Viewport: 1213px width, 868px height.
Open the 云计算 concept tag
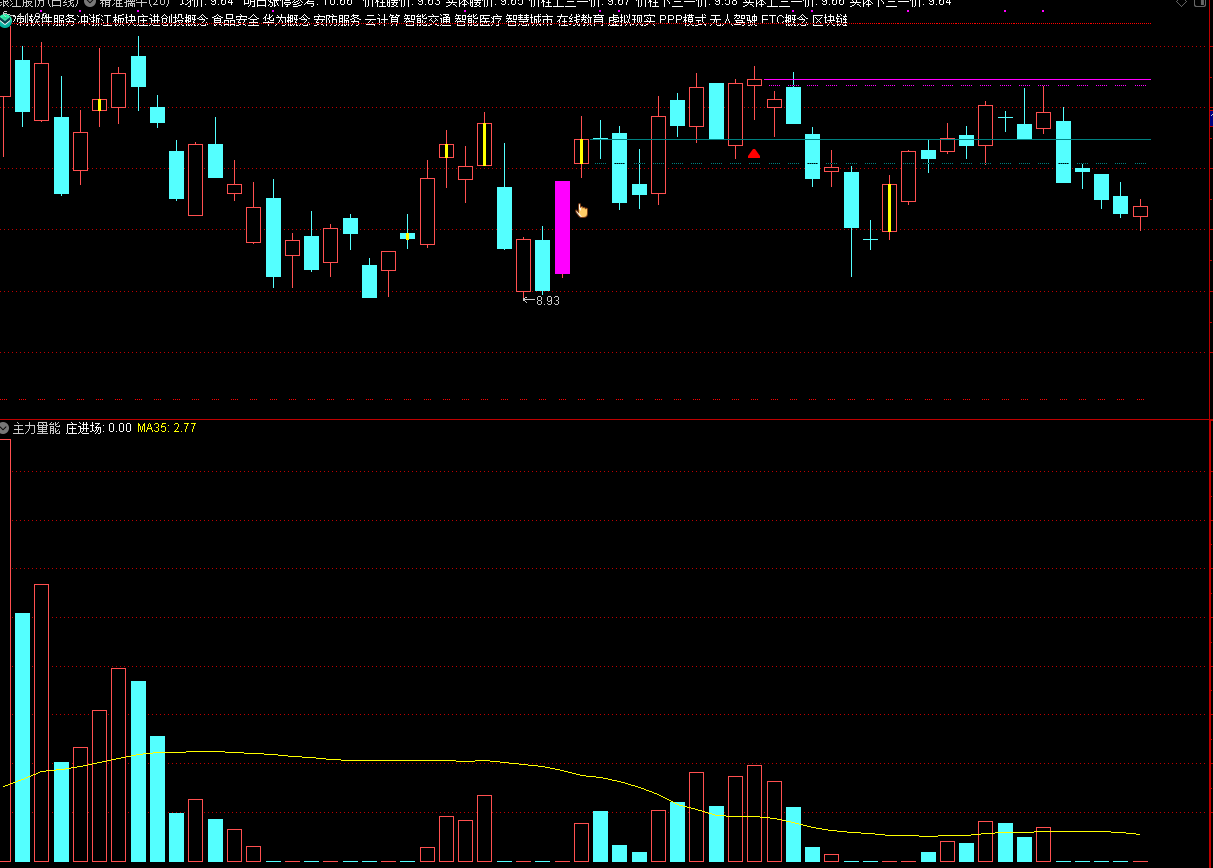point(382,20)
